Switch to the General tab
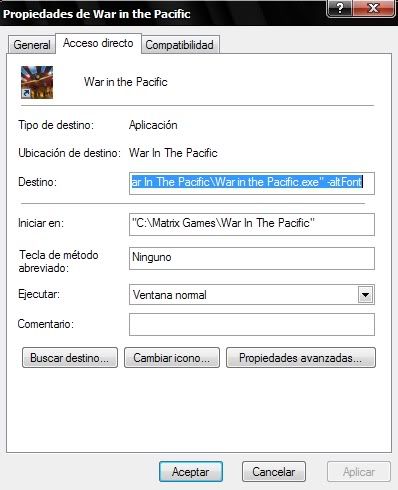398x490 pixels. 32,45
